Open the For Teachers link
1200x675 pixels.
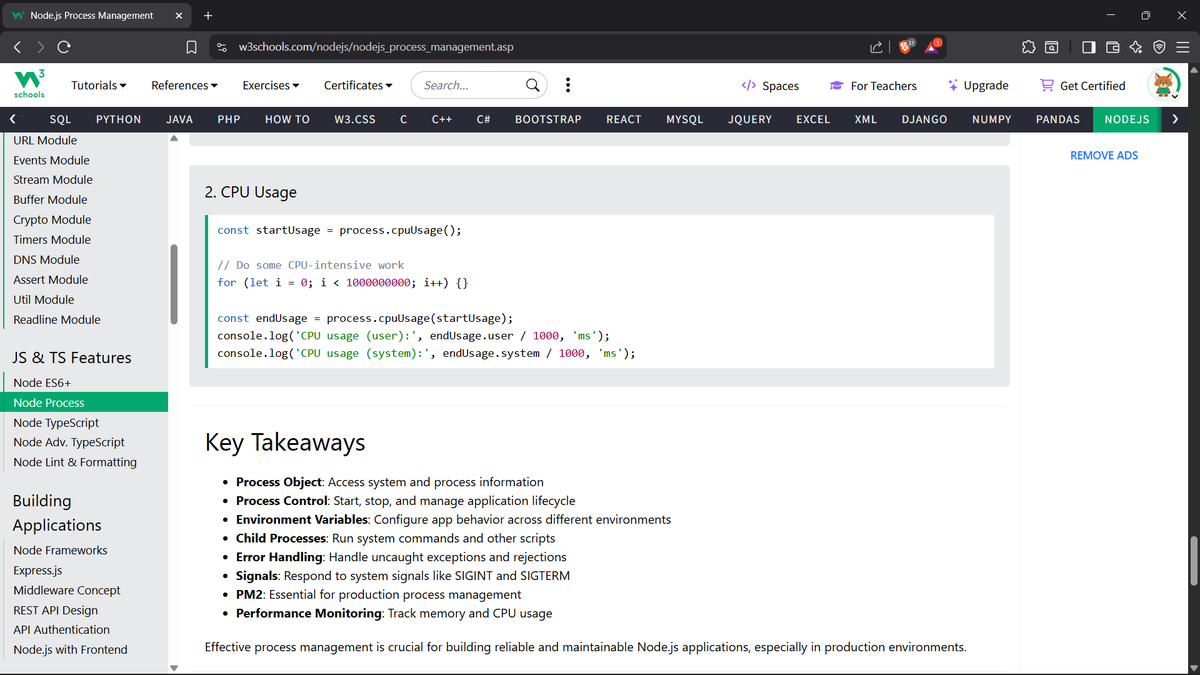(x=873, y=86)
